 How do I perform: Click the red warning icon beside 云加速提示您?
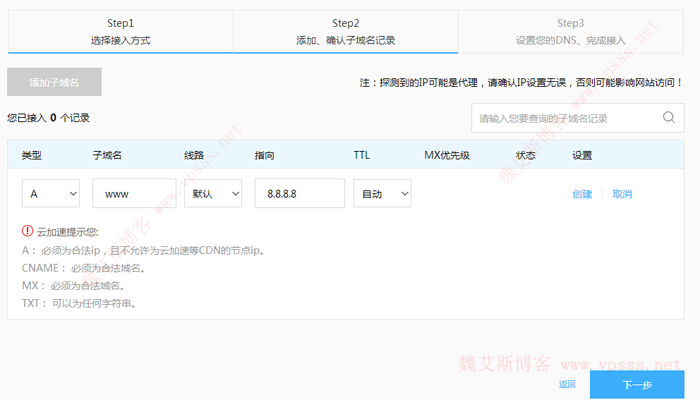(27, 231)
